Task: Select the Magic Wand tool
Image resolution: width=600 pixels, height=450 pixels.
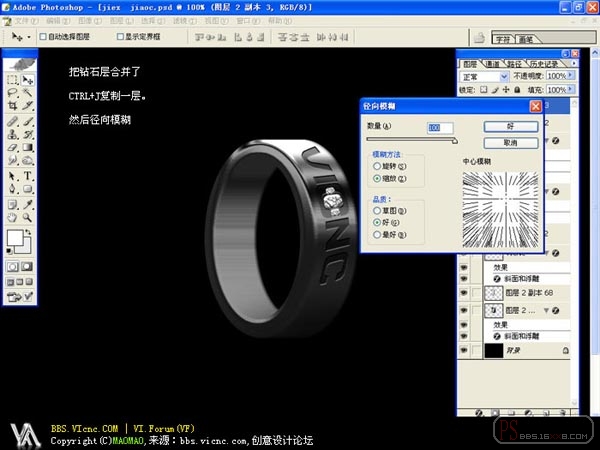Action: [x=28, y=93]
